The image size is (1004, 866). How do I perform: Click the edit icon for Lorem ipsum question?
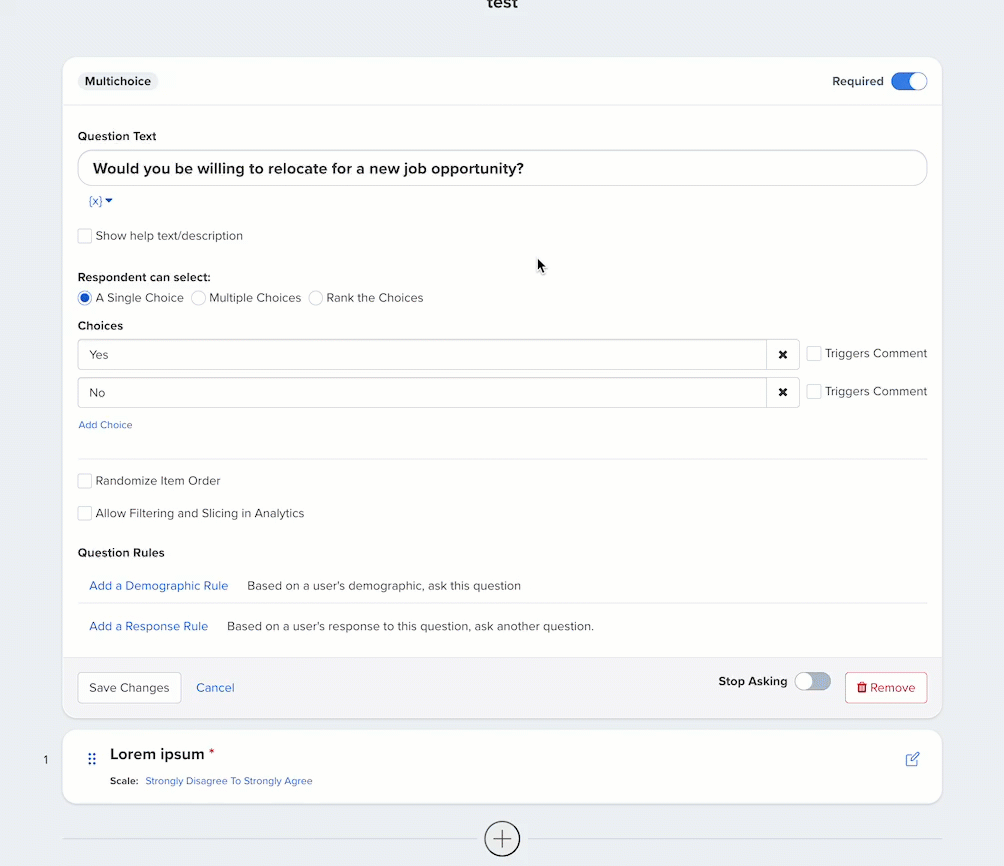[912, 760]
